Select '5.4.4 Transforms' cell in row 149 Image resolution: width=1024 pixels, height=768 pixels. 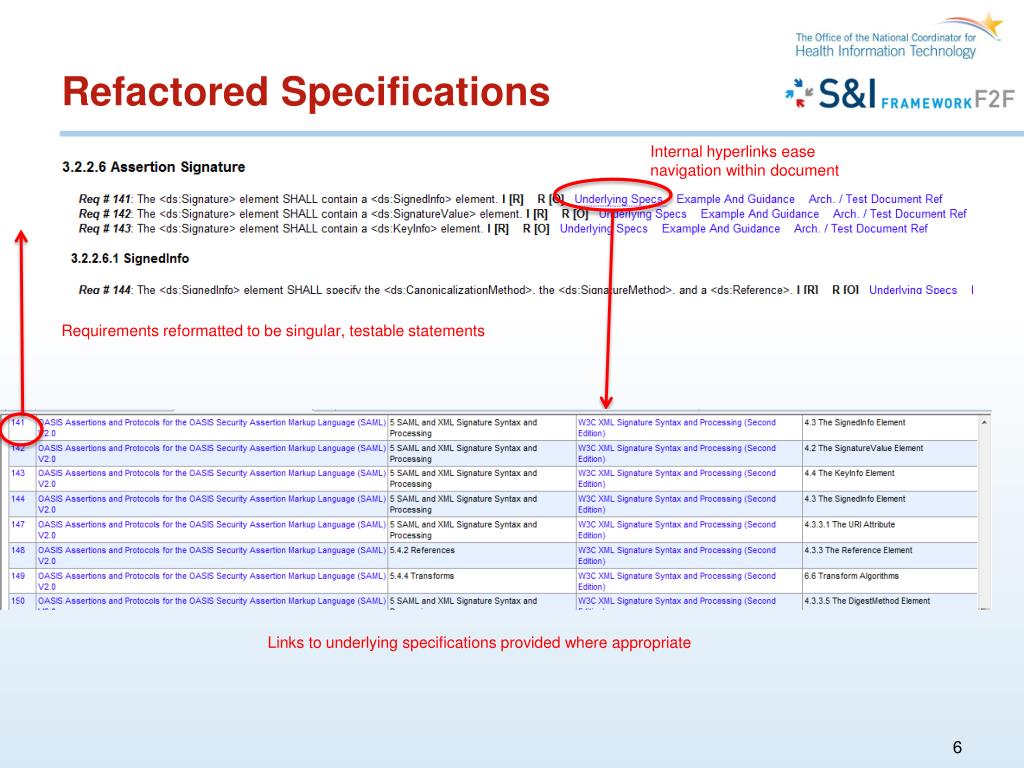pyautogui.click(x=482, y=581)
